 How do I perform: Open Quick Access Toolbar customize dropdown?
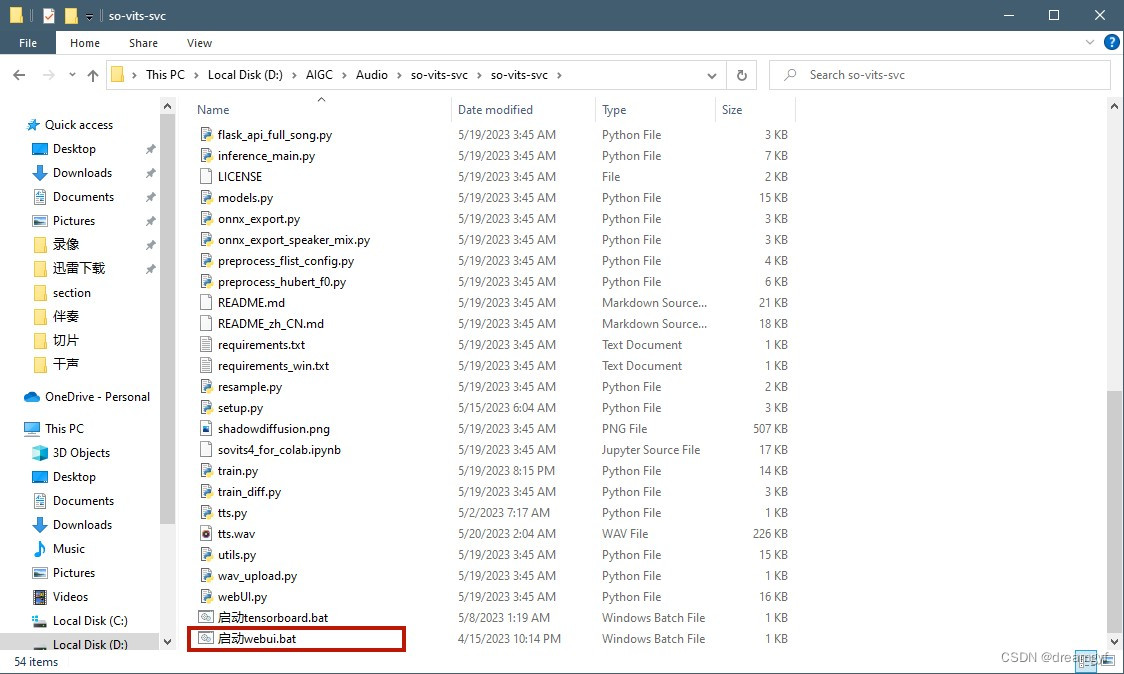point(89,16)
